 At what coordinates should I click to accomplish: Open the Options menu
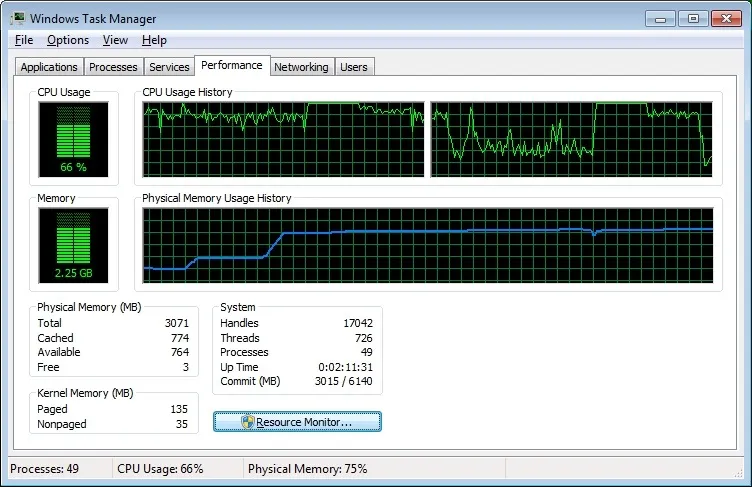68,40
